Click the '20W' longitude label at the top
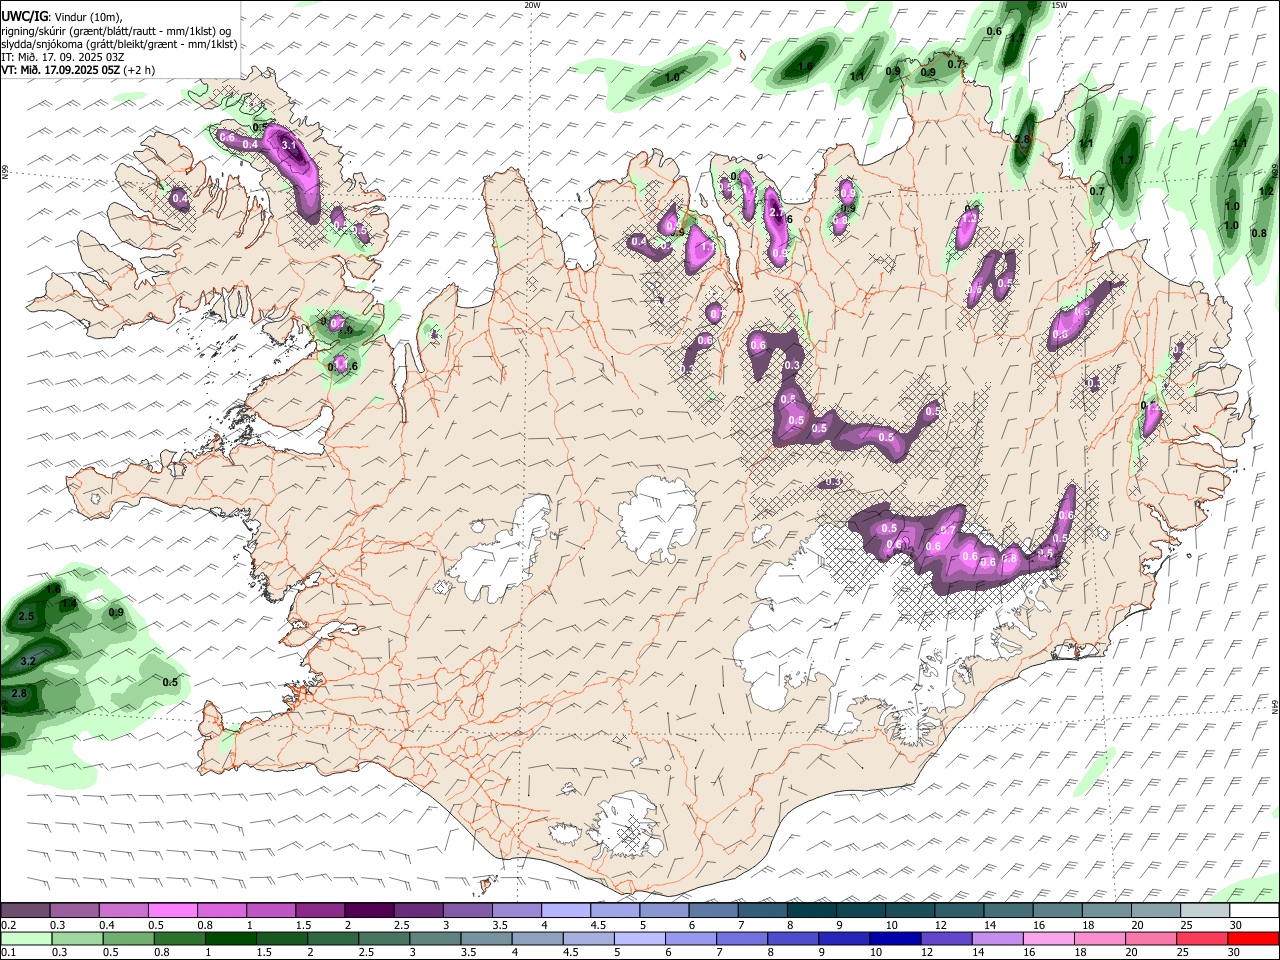1280x960 pixels. pyautogui.click(x=532, y=5)
